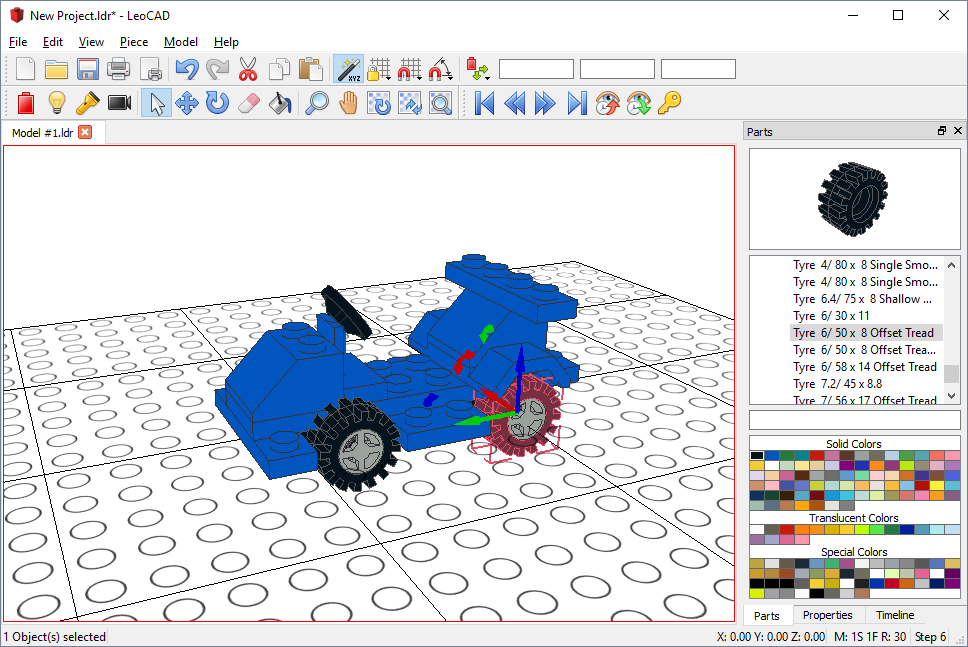Open the angle snap dropdown
Screen dimensions: 968x647
click(441, 69)
